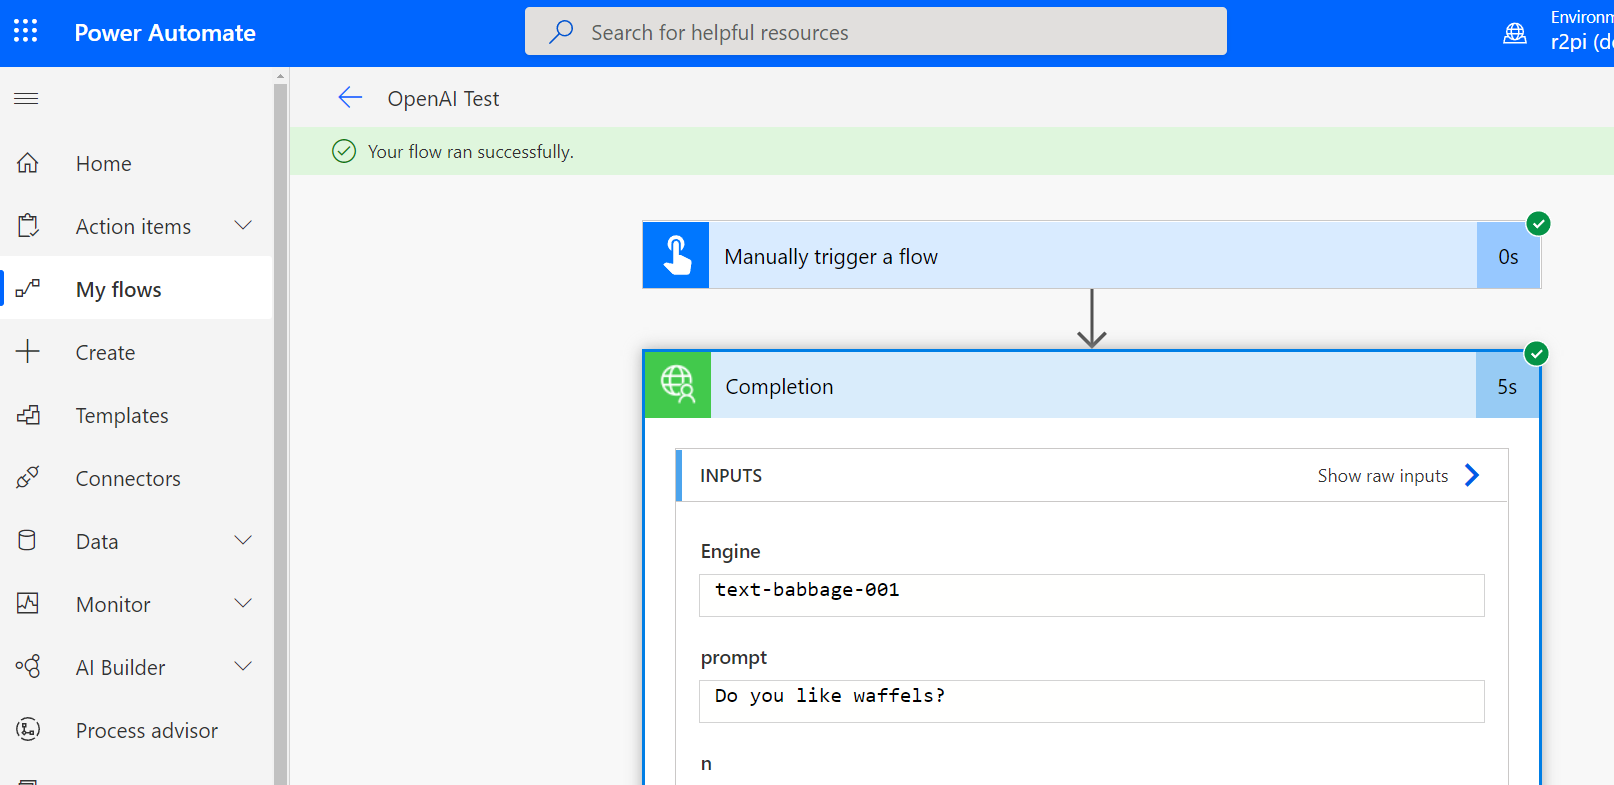The height and width of the screenshot is (785, 1614).
Task: Click the Power Automate title
Action: coord(165,33)
